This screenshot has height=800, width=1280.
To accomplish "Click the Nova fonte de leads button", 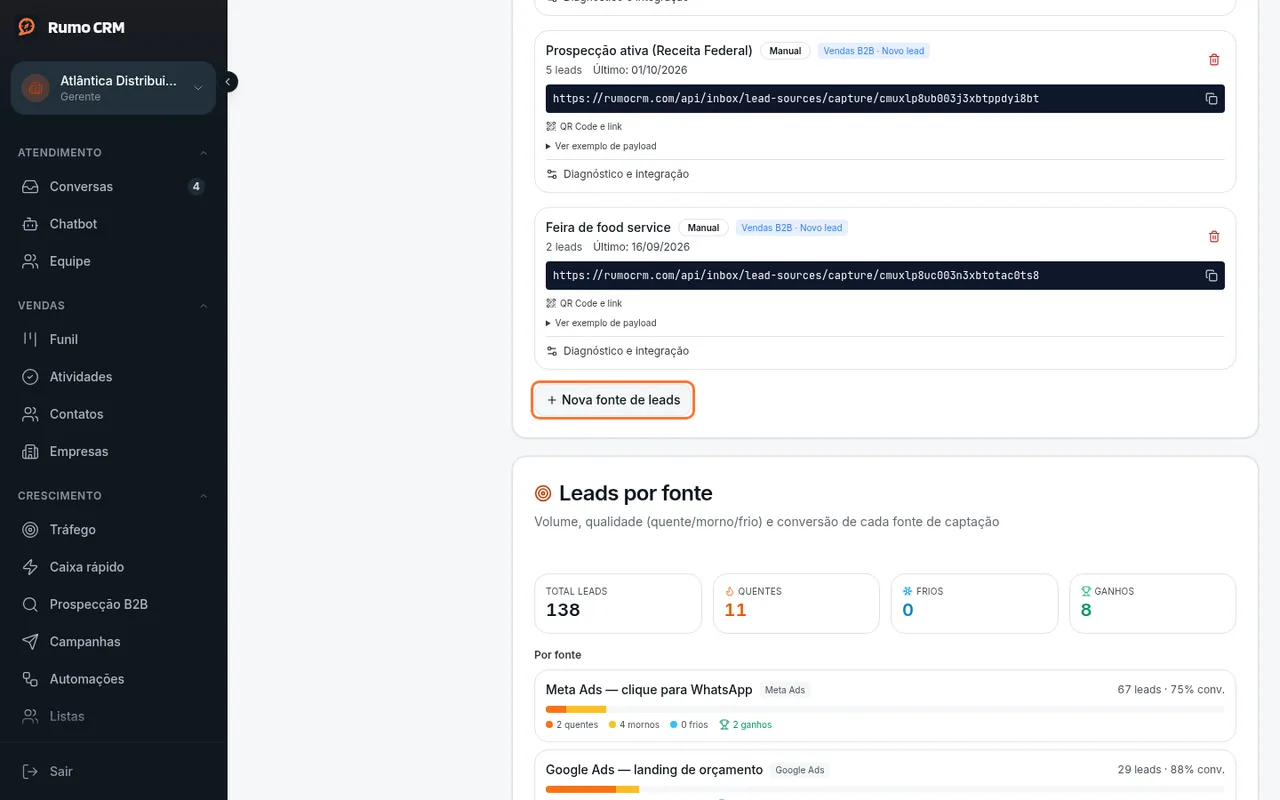I will click(613, 400).
